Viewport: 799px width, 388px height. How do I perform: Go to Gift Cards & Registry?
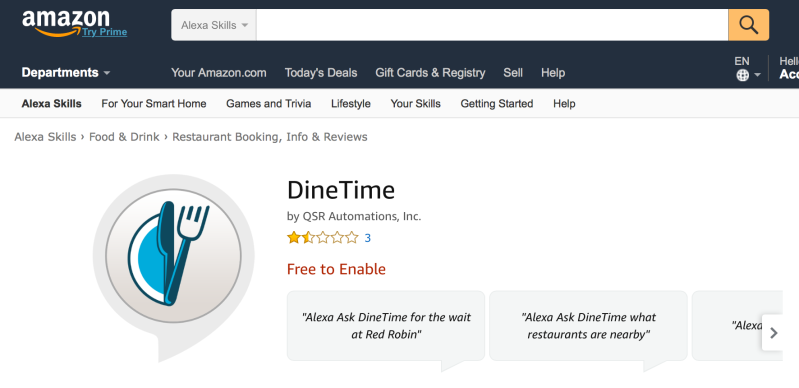(430, 72)
